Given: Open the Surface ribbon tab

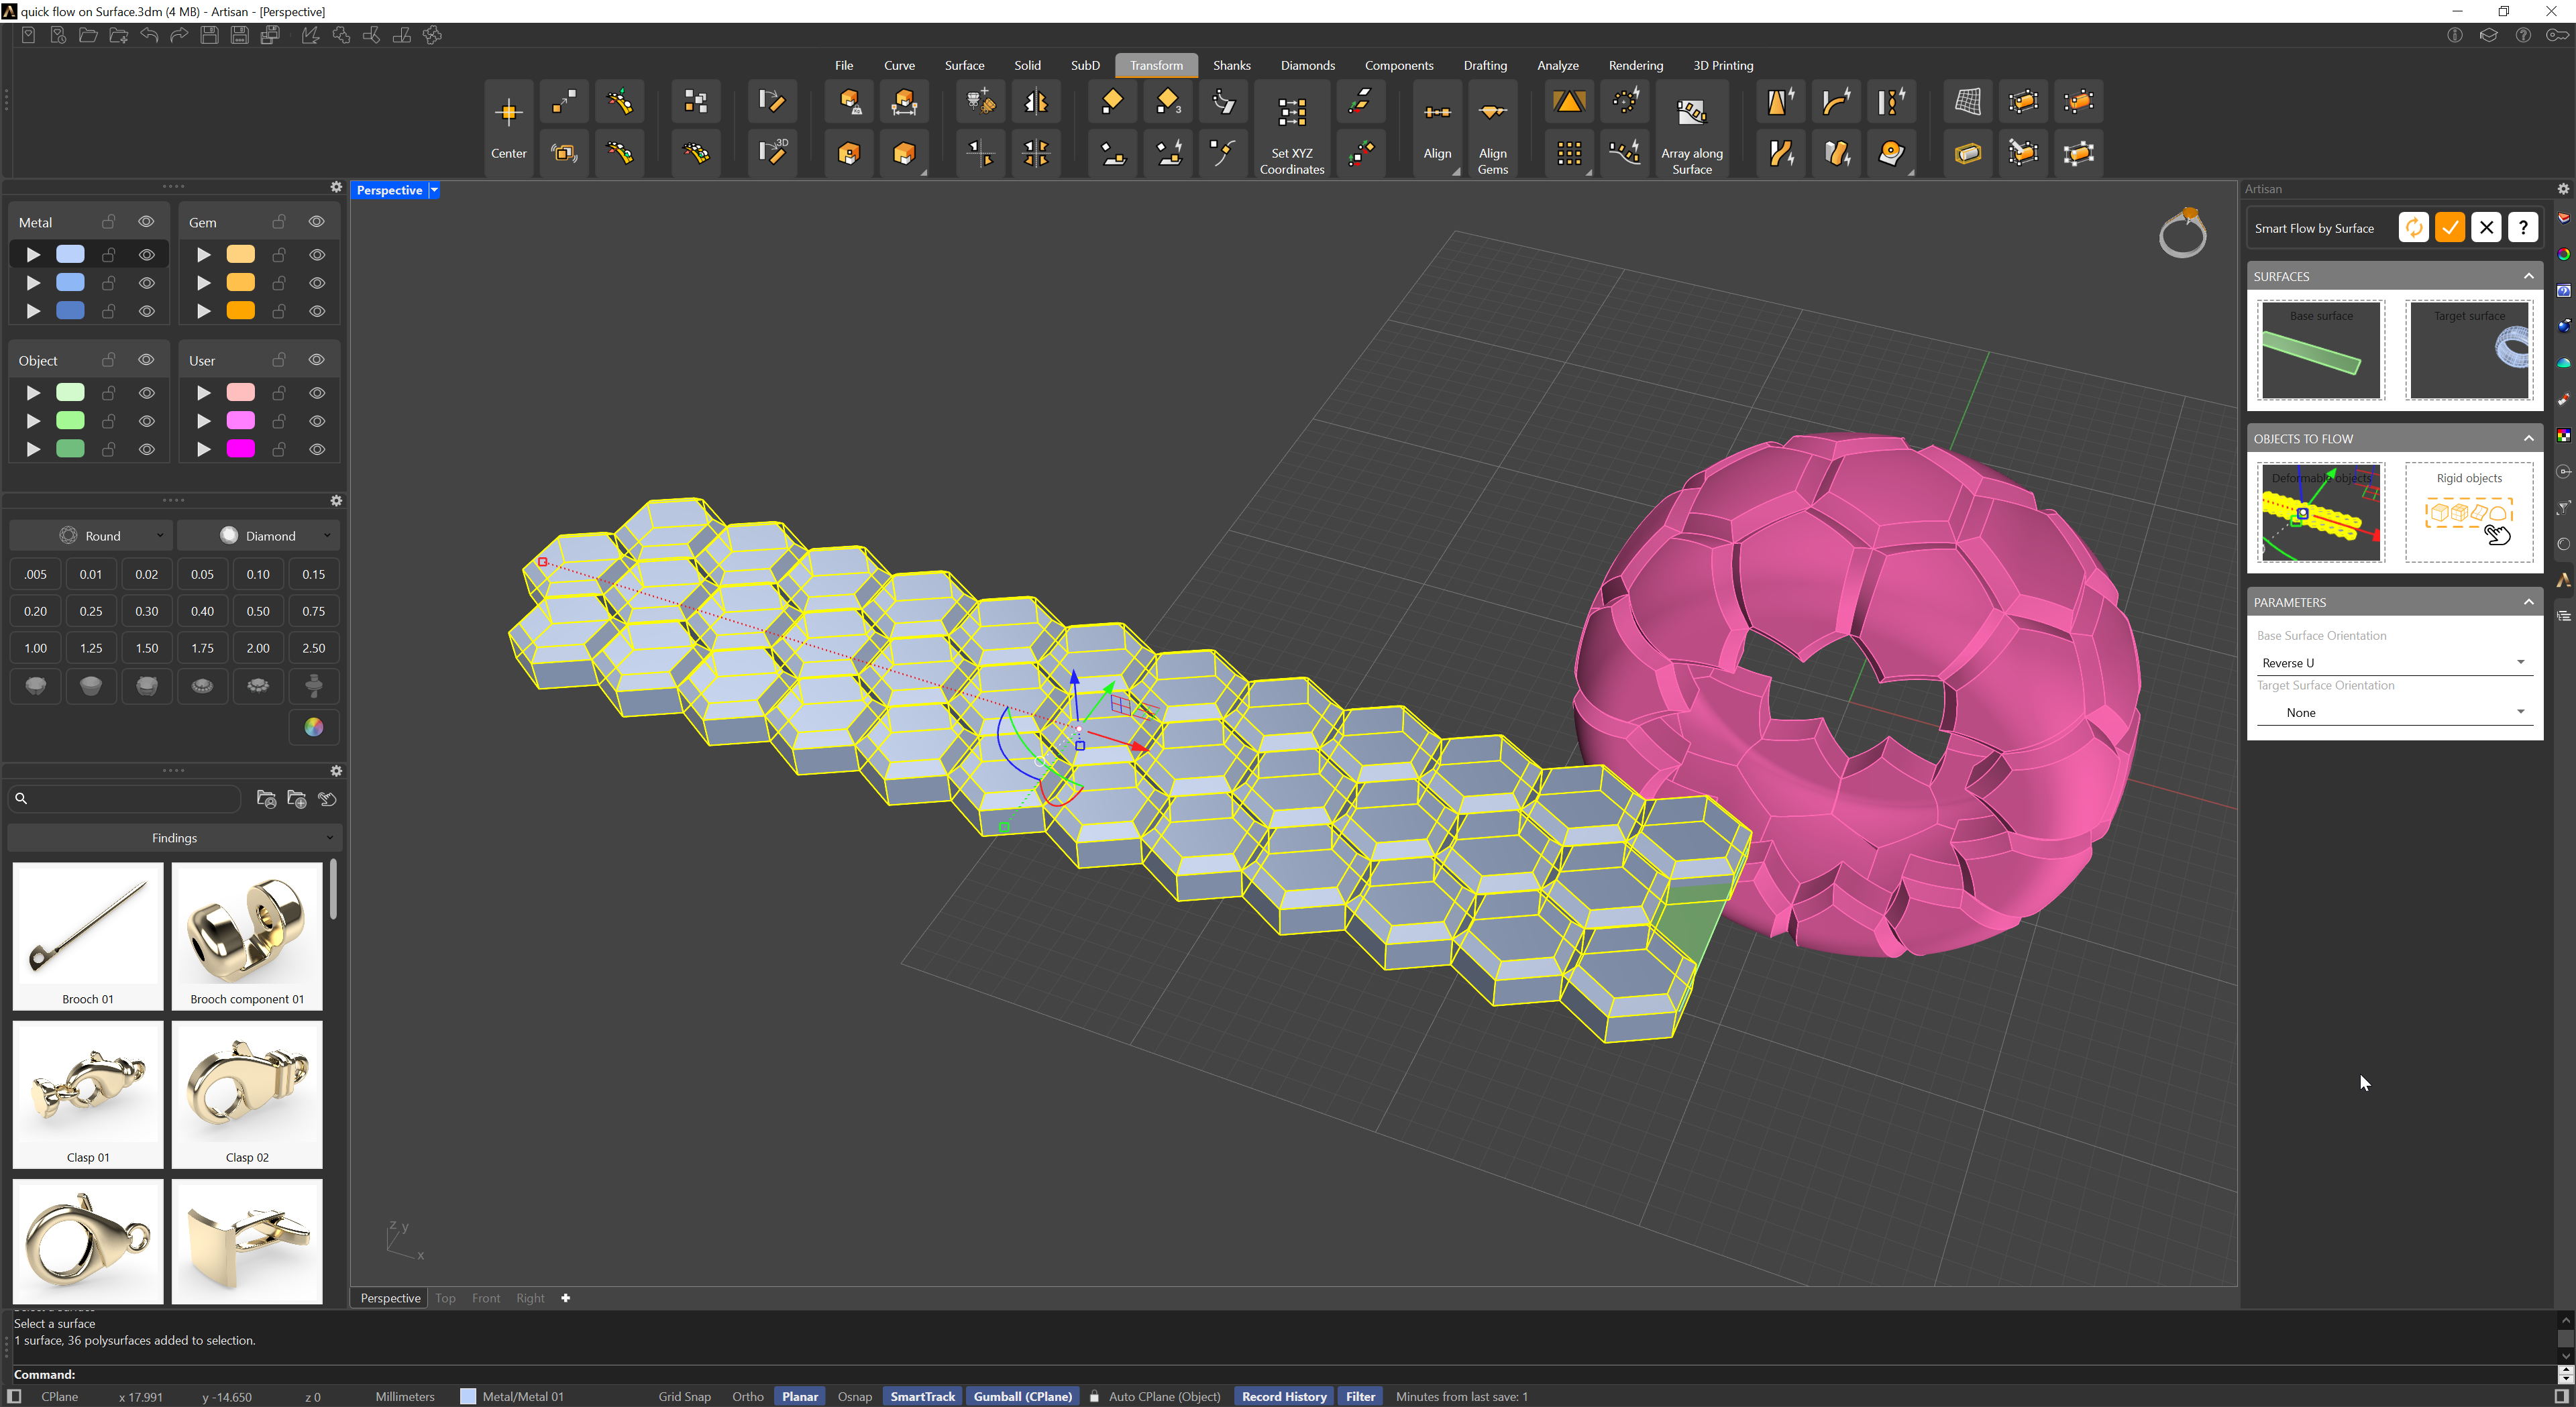Looking at the screenshot, I should [x=964, y=66].
